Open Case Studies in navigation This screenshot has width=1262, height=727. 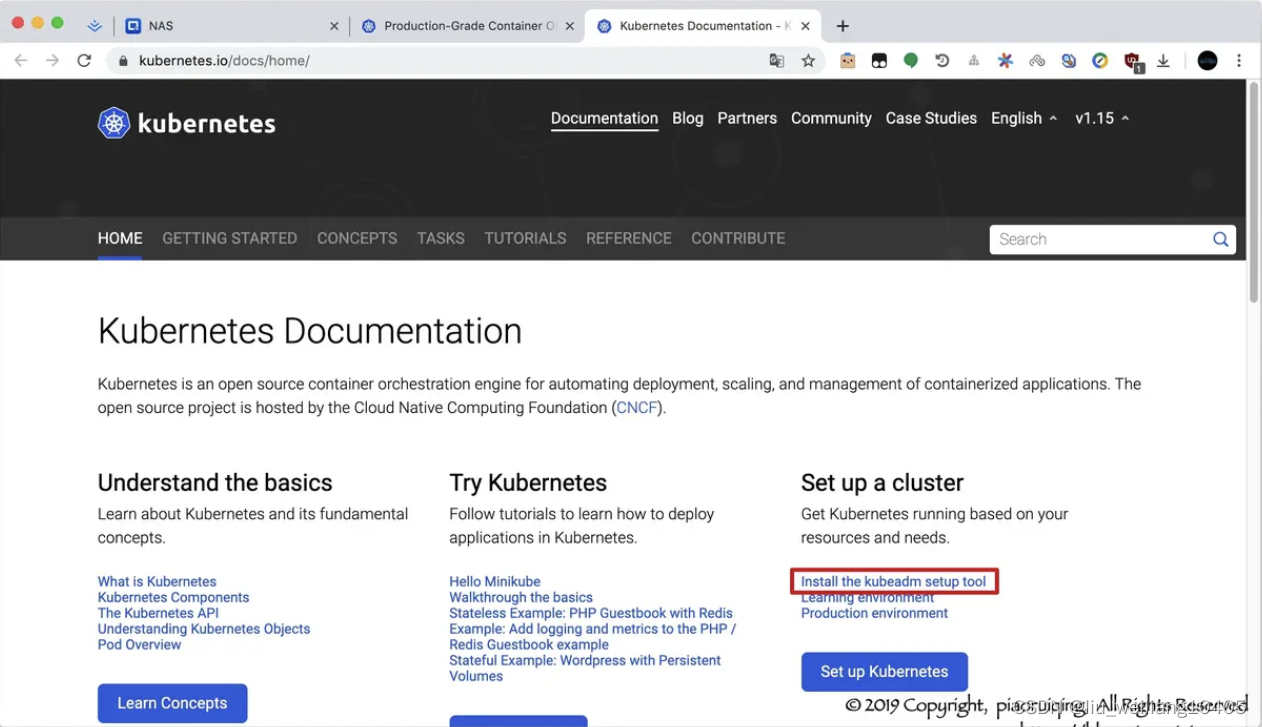(x=931, y=118)
